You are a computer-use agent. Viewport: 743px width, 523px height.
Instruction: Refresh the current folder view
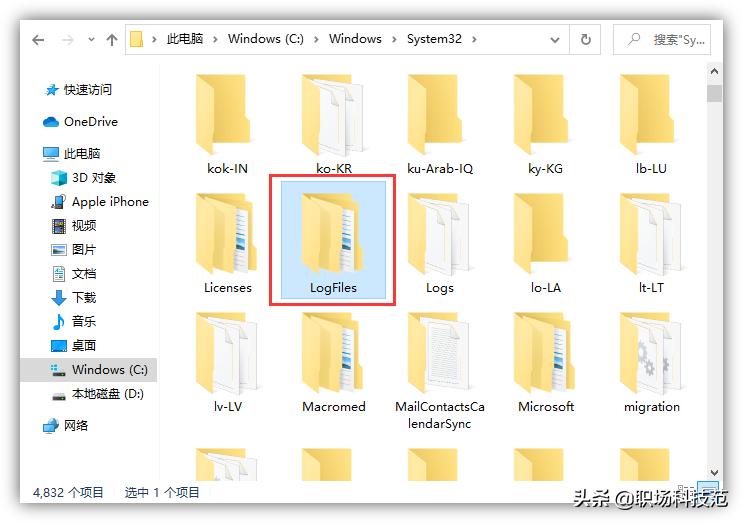[586, 39]
